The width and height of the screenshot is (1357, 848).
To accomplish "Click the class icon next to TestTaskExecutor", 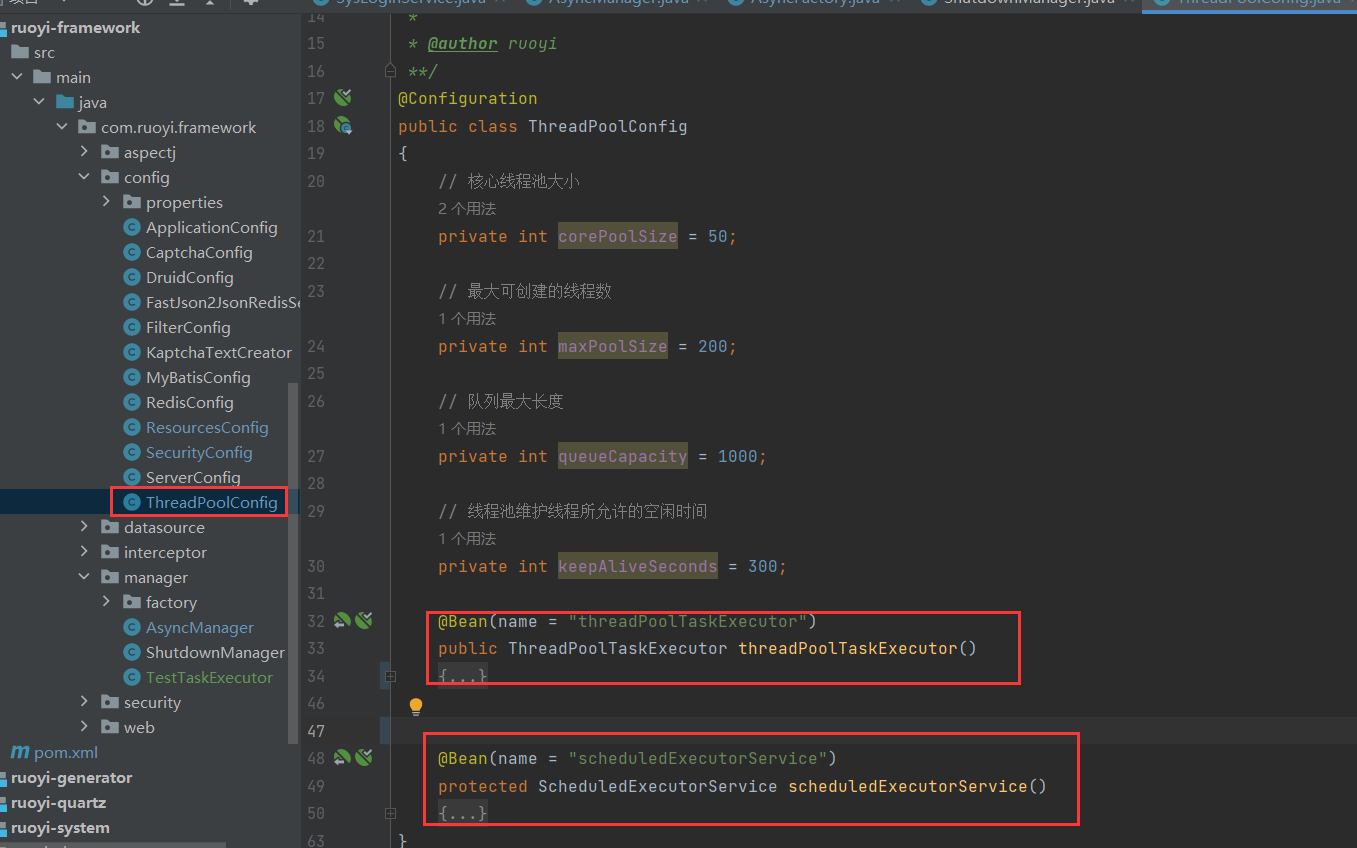I will pyautogui.click(x=131, y=677).
